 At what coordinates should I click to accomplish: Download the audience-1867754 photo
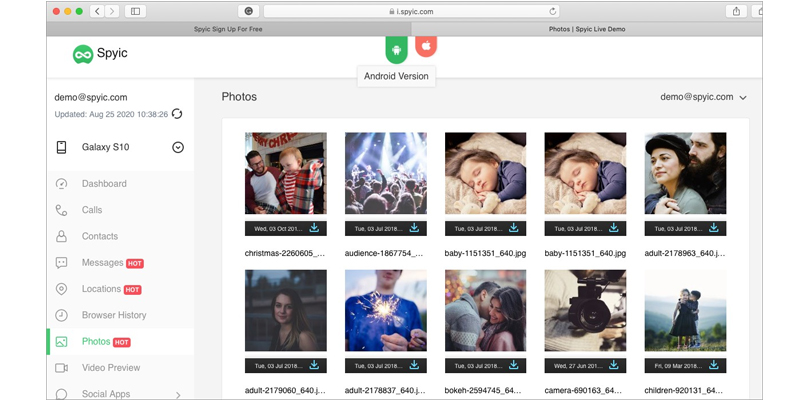coord(414,228)
